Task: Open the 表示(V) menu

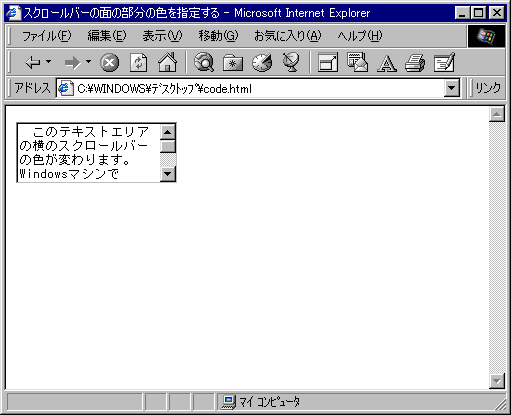Action: point(162,36)
